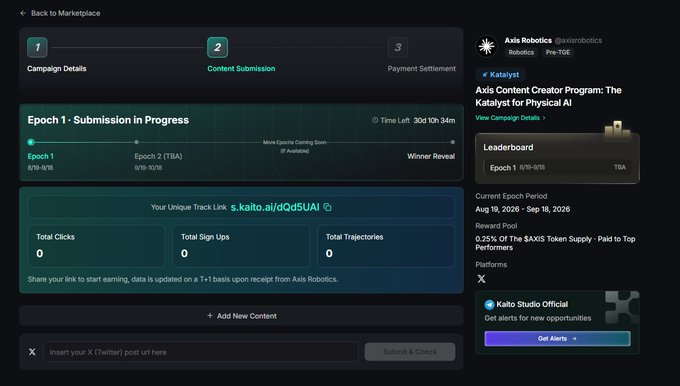This screenshot has height=386, width=680.
Task: Open step 3 Payment Settlement
Action: click(398, 47)
